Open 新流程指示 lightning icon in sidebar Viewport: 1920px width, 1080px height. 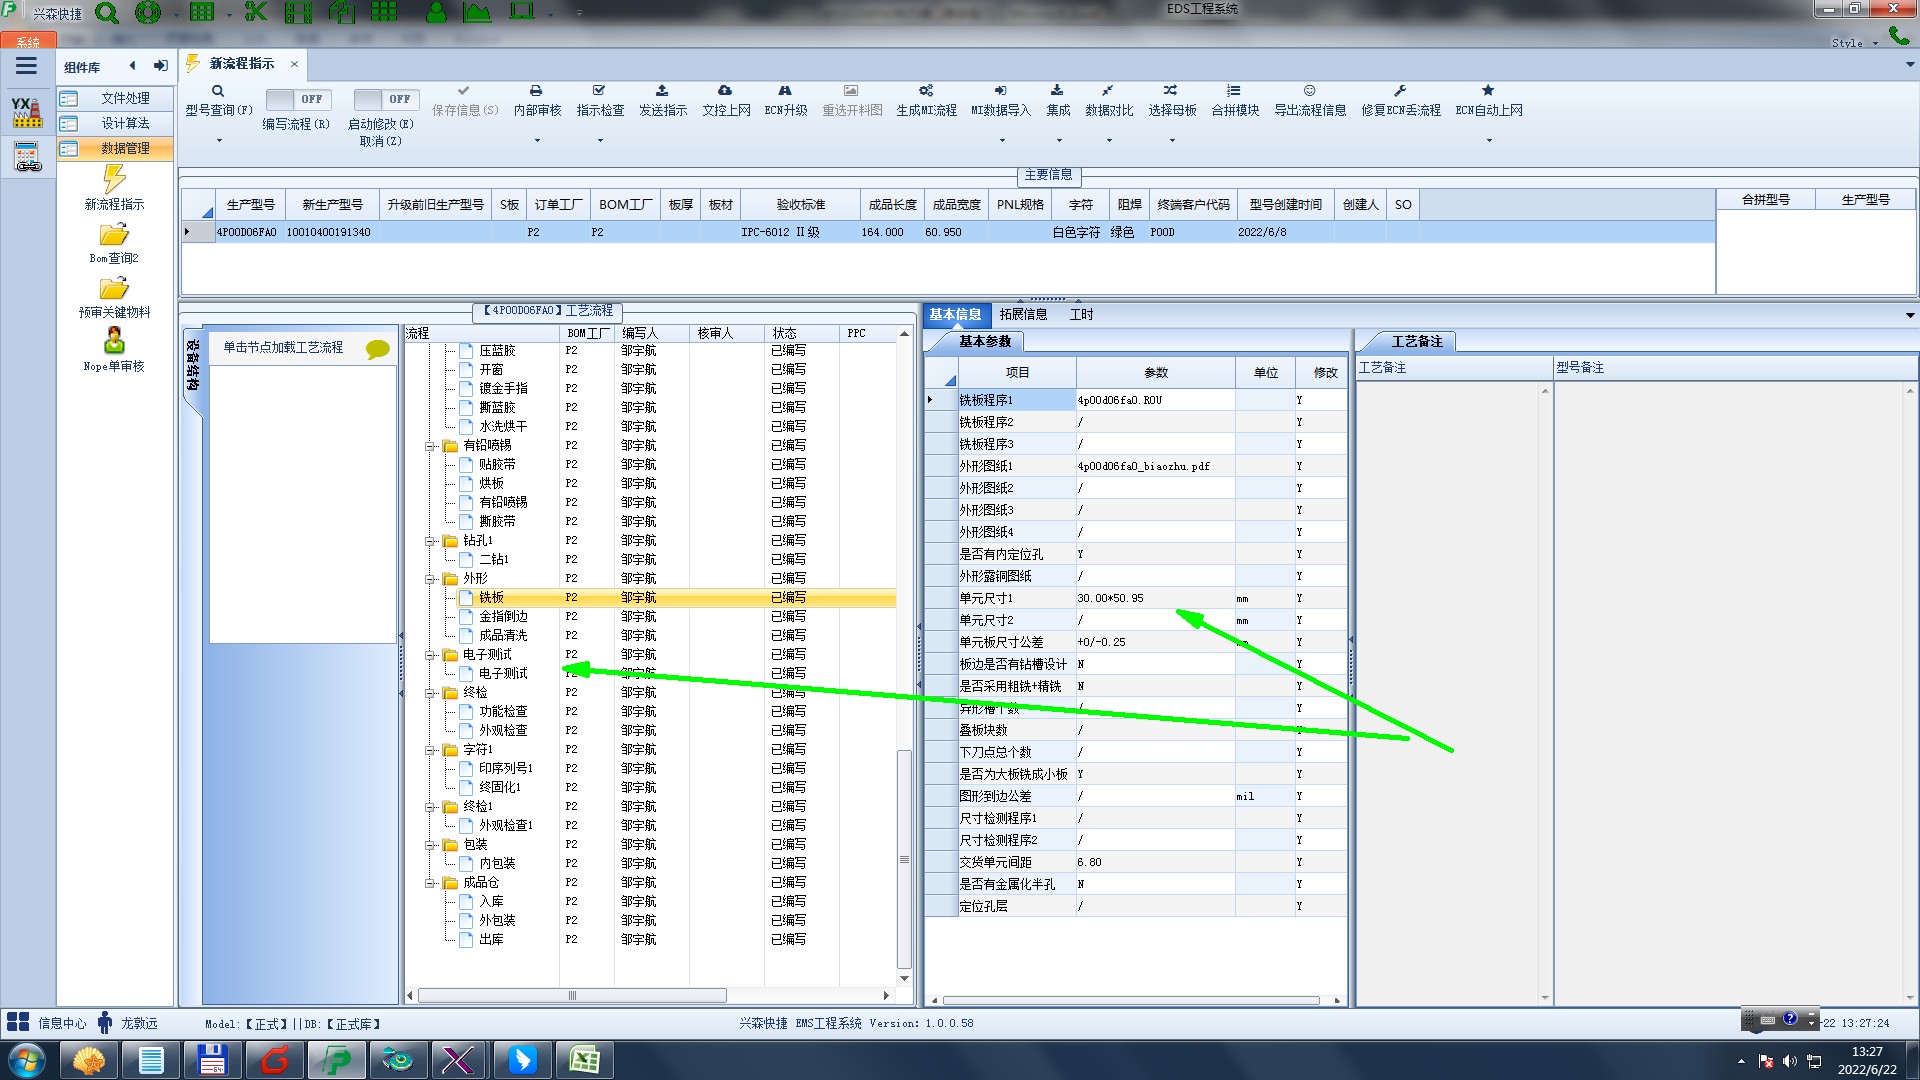tap(114, 179)
